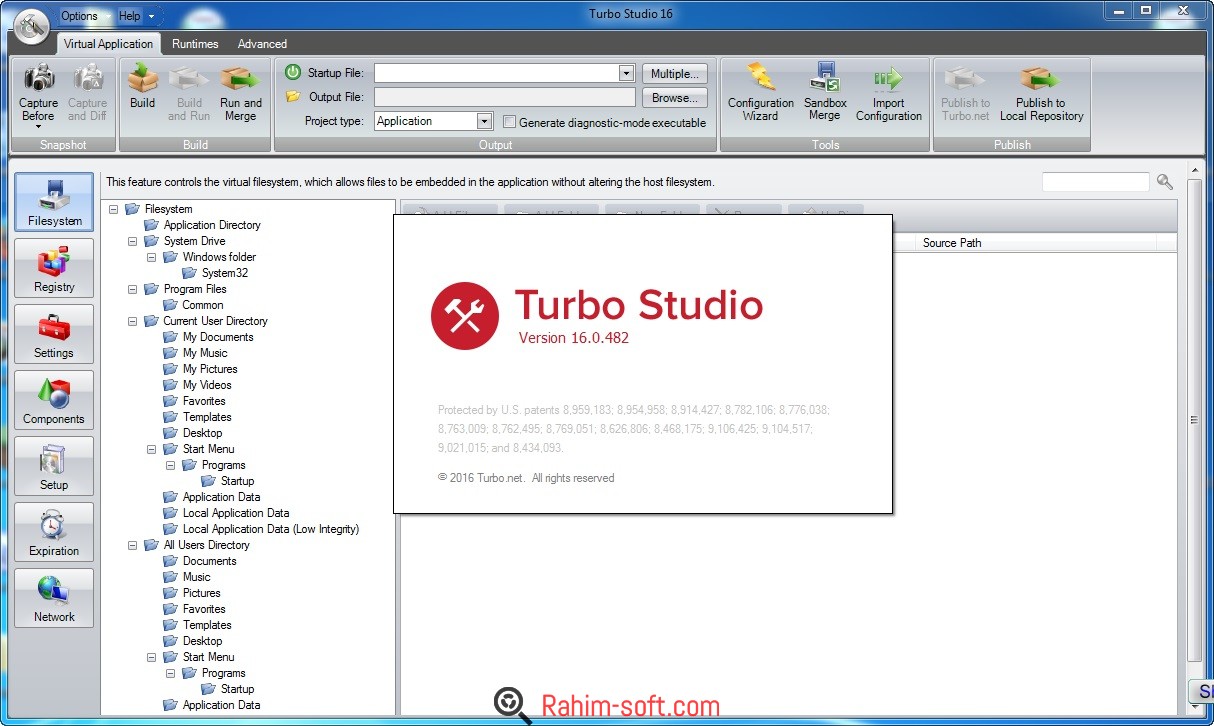Click the Capture and Diff icon
1214x726 pixels.
click(88, 77)
